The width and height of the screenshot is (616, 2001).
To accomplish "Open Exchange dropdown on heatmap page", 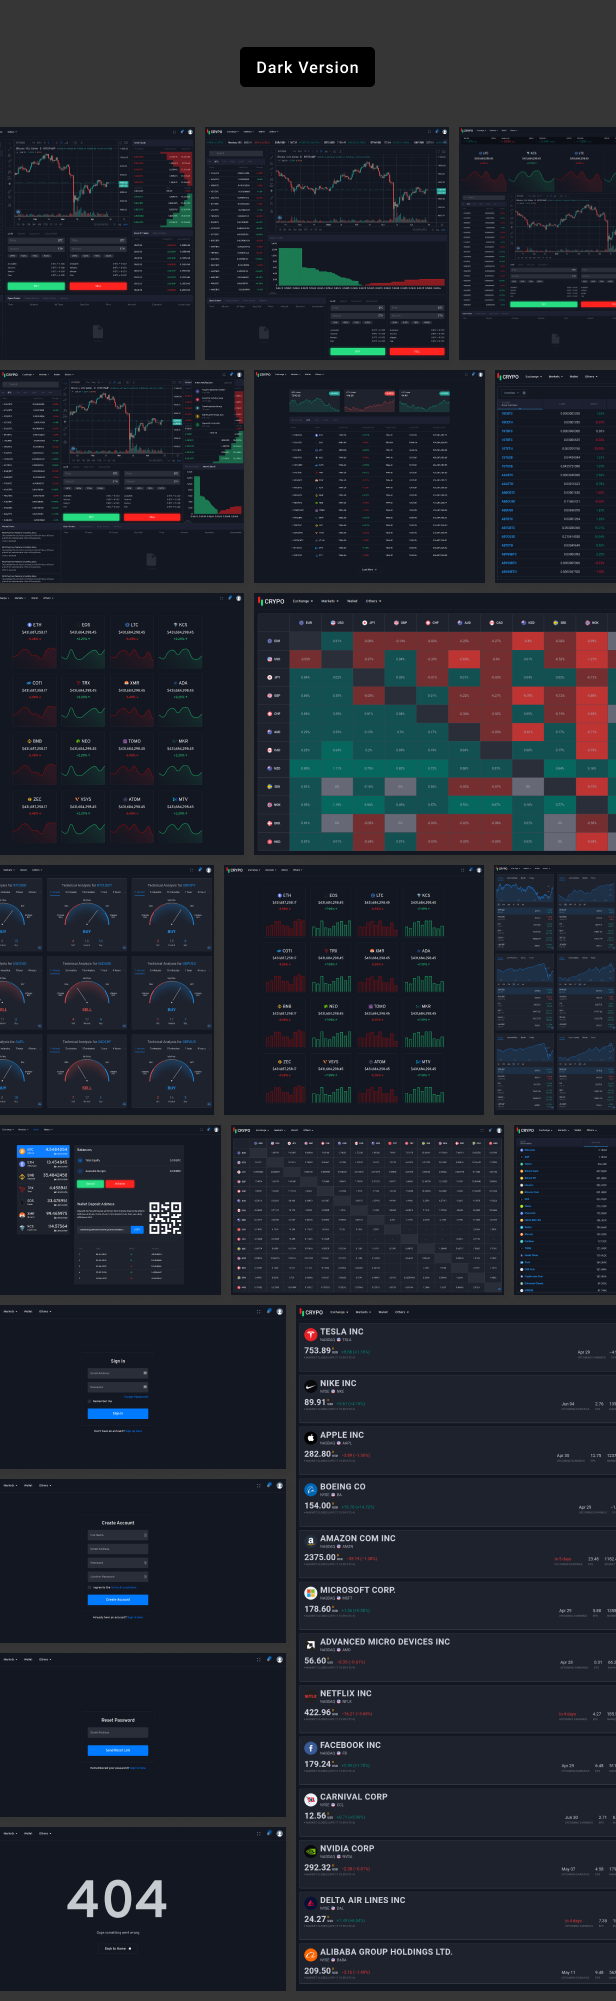I will point(302,602).
